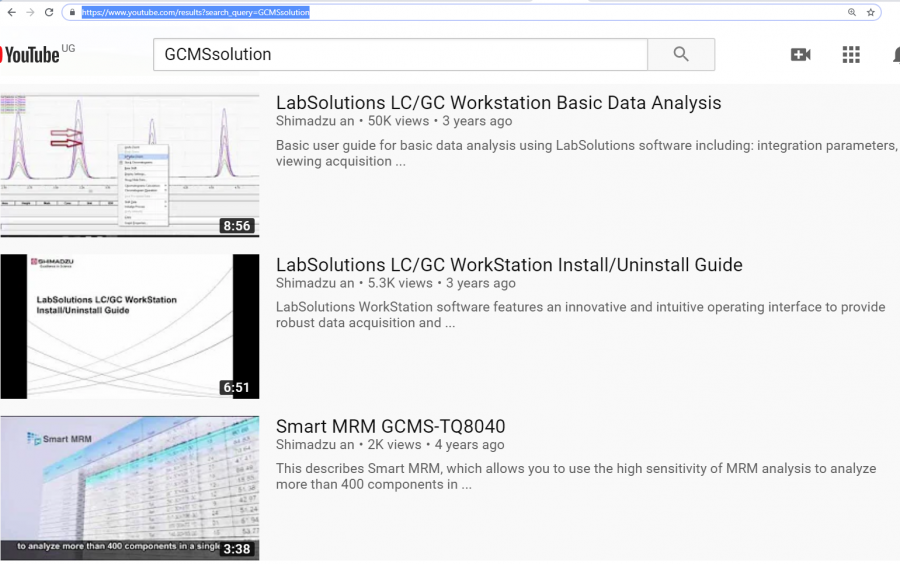Click the 8:56 chromatogram video thumbnail
900x564 pixels.
pos(130,166)
